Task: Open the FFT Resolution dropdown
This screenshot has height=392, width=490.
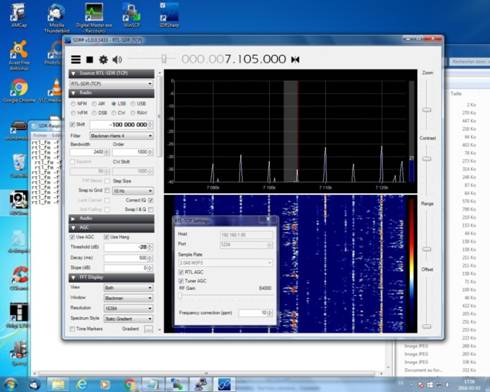Action: click(x=128, y=308)
